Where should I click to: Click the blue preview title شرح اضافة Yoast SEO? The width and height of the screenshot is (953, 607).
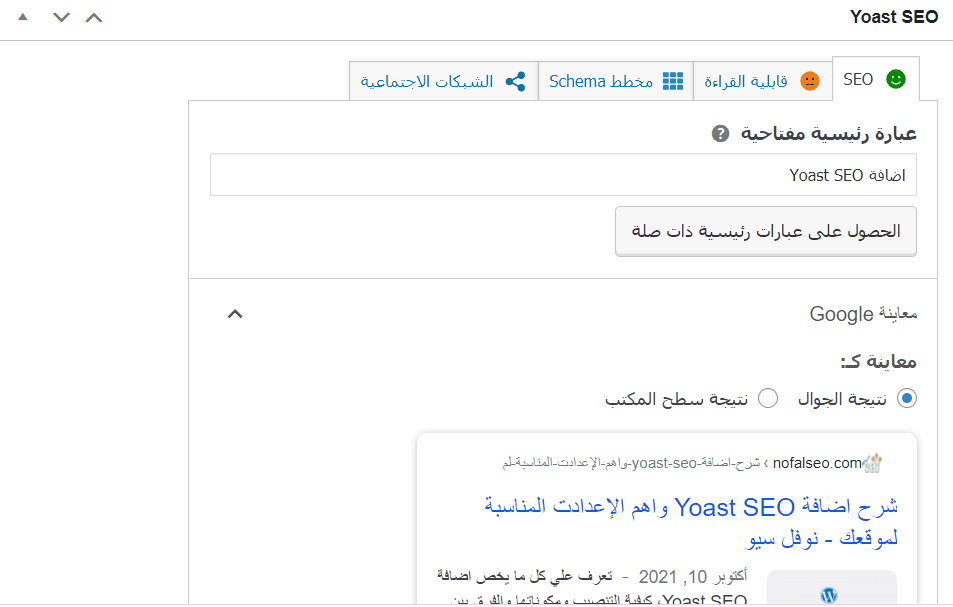(x=691, y=523)
